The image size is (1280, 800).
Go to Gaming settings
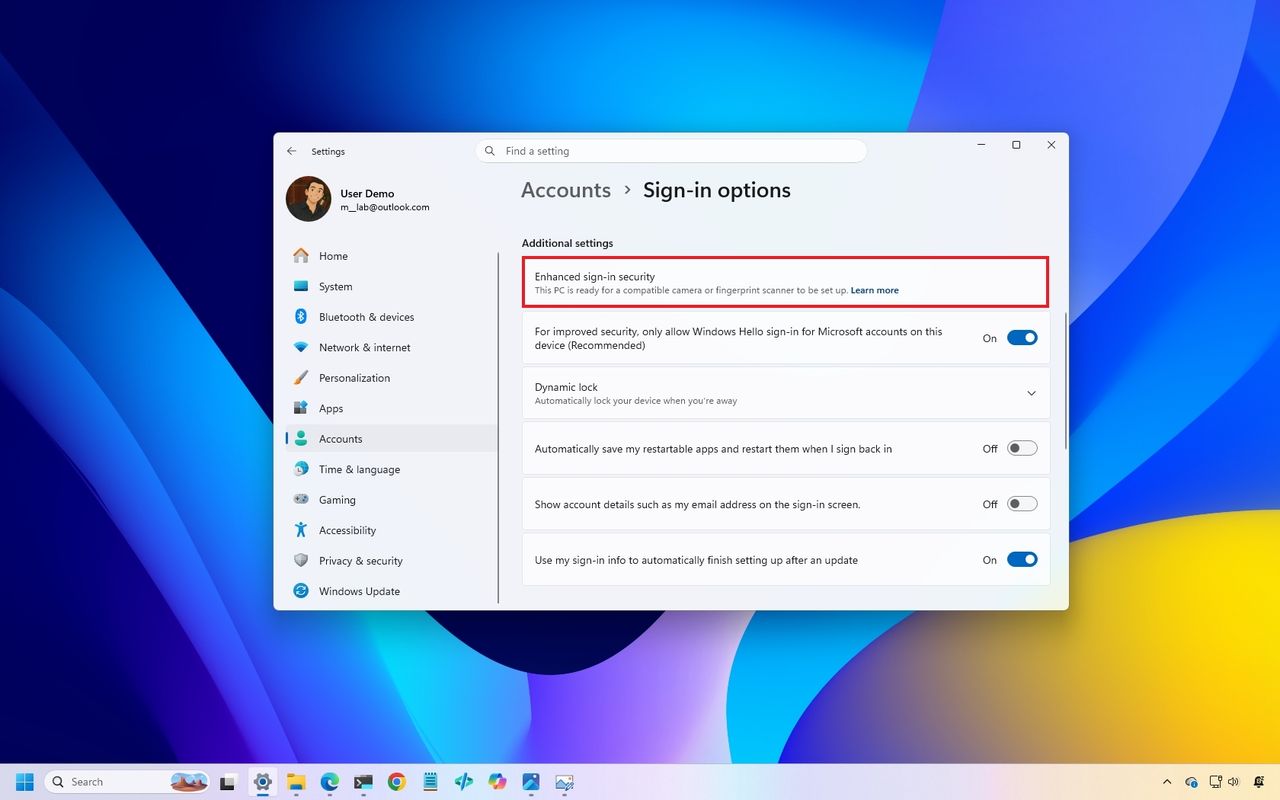[391, 500]
